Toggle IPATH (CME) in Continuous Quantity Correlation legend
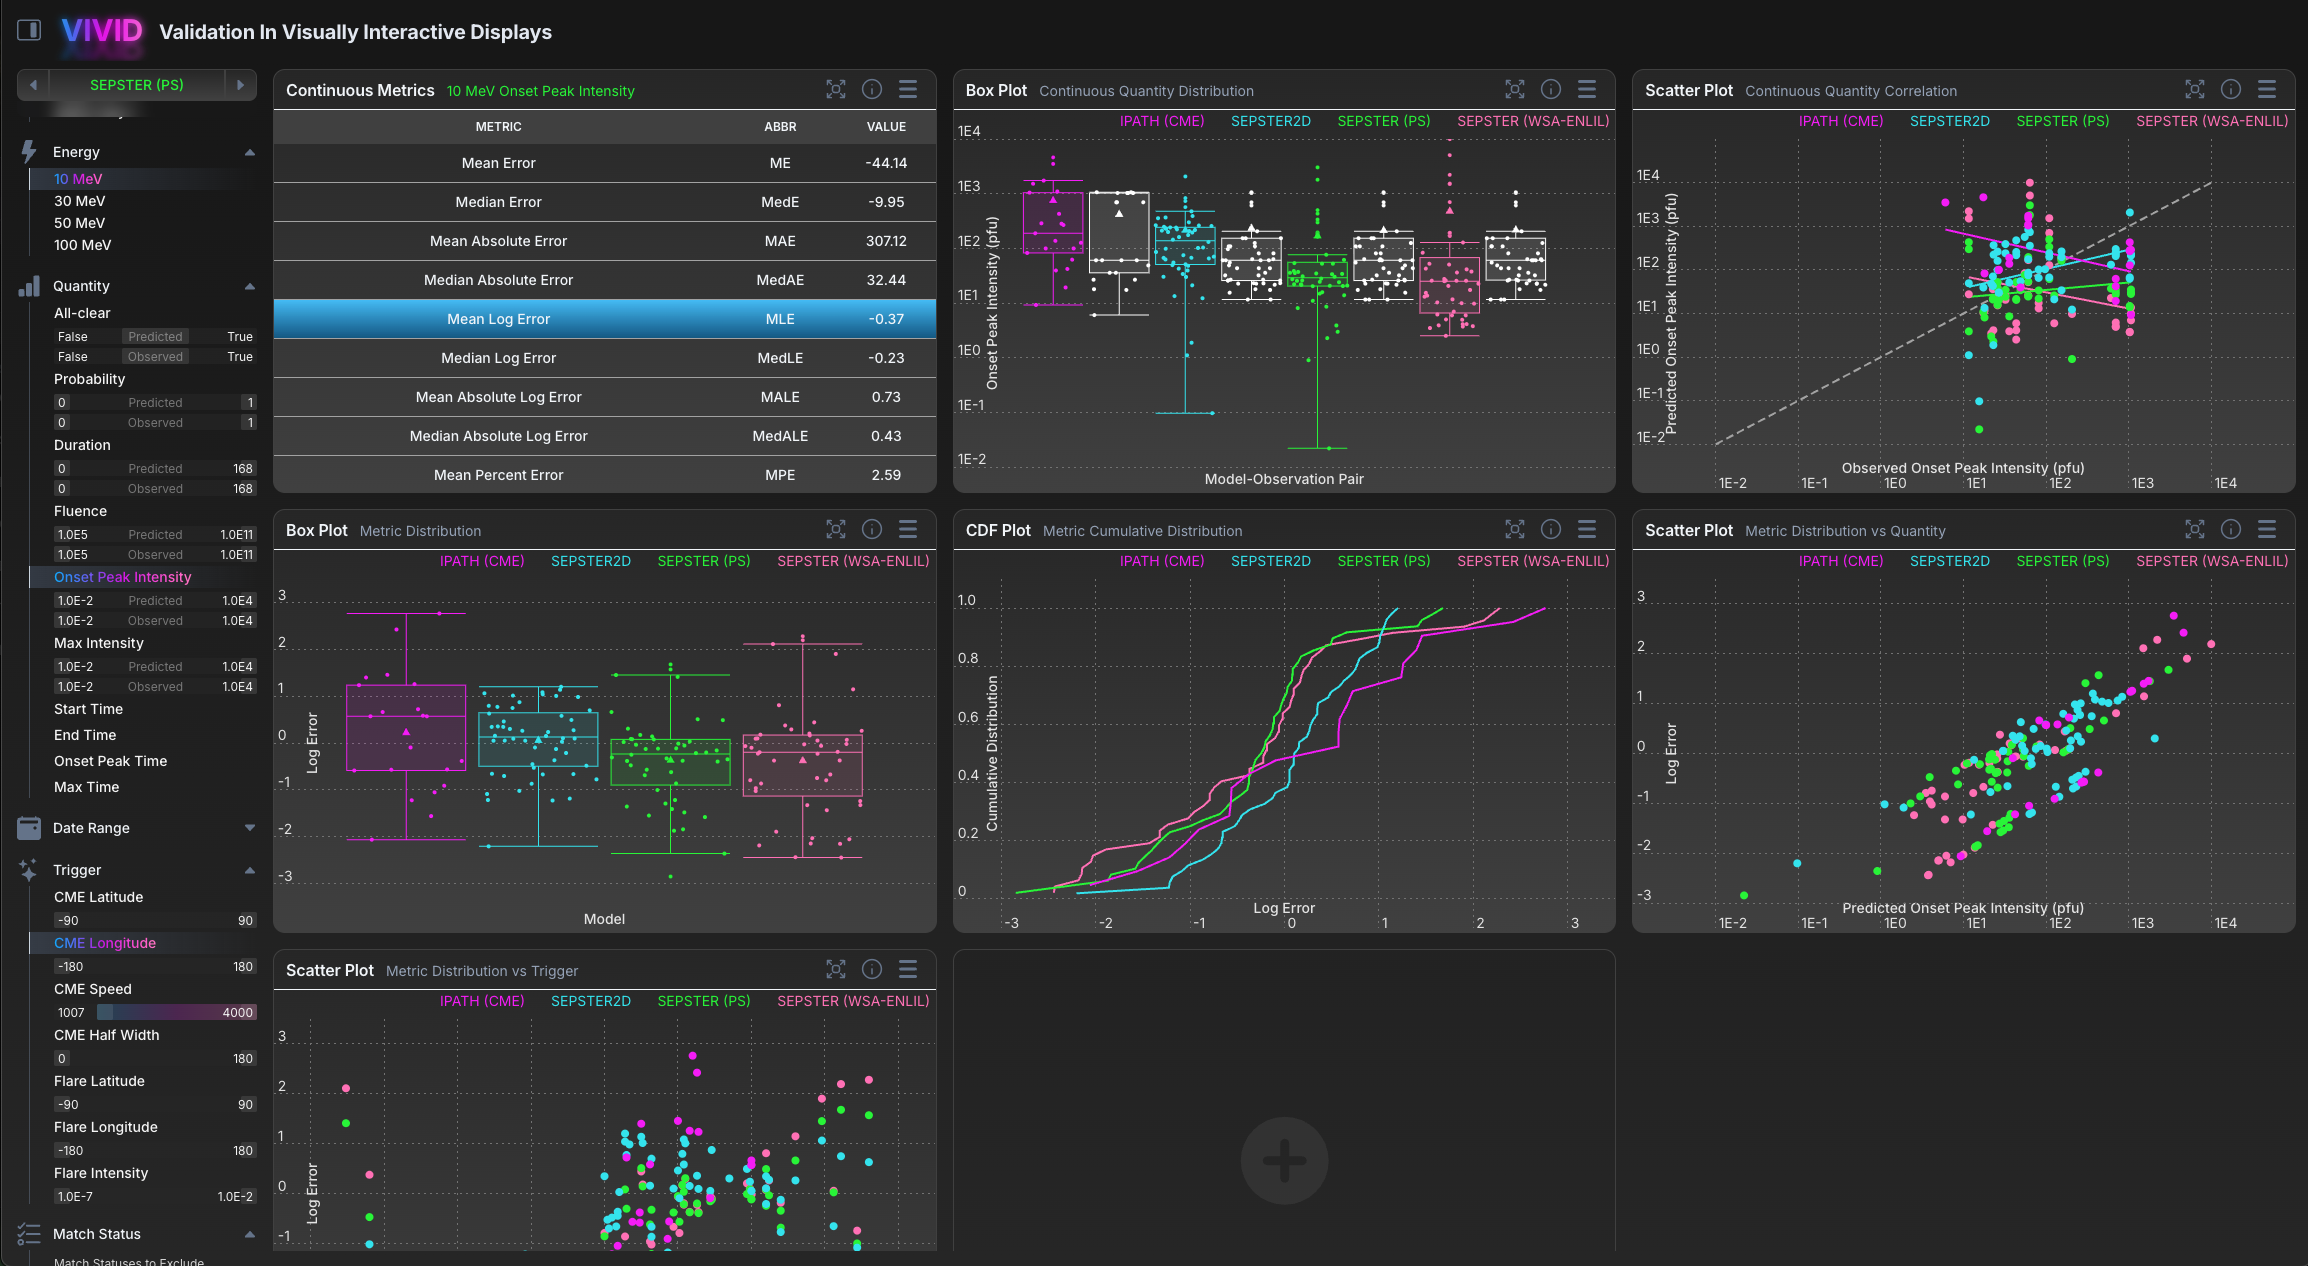Screen dimensions: 2308x1266 tap(1841, 121)
